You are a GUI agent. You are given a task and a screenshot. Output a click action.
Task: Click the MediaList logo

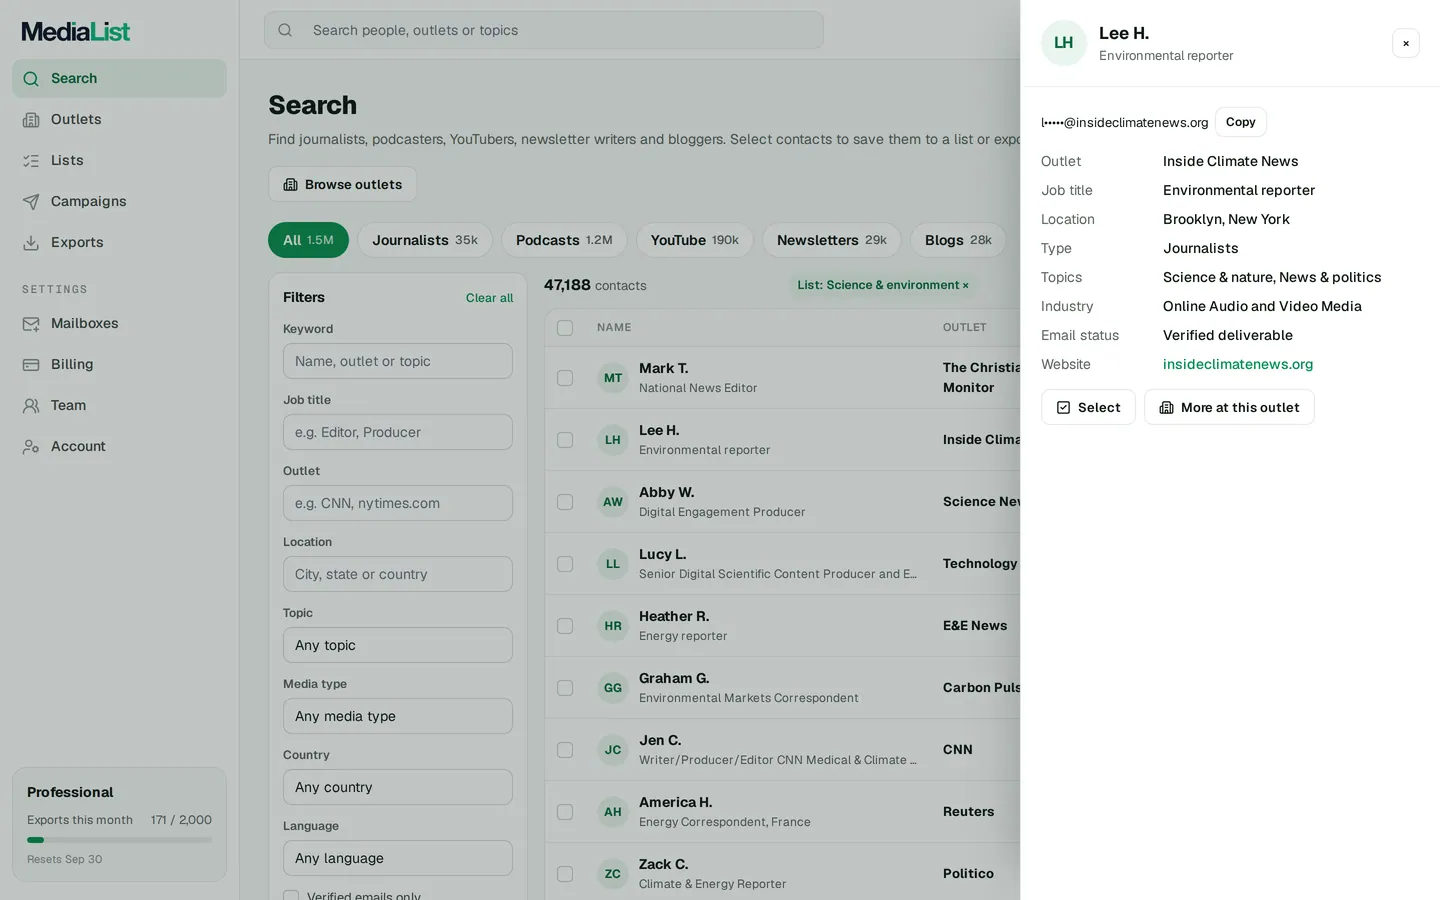(x=76, y=32)
